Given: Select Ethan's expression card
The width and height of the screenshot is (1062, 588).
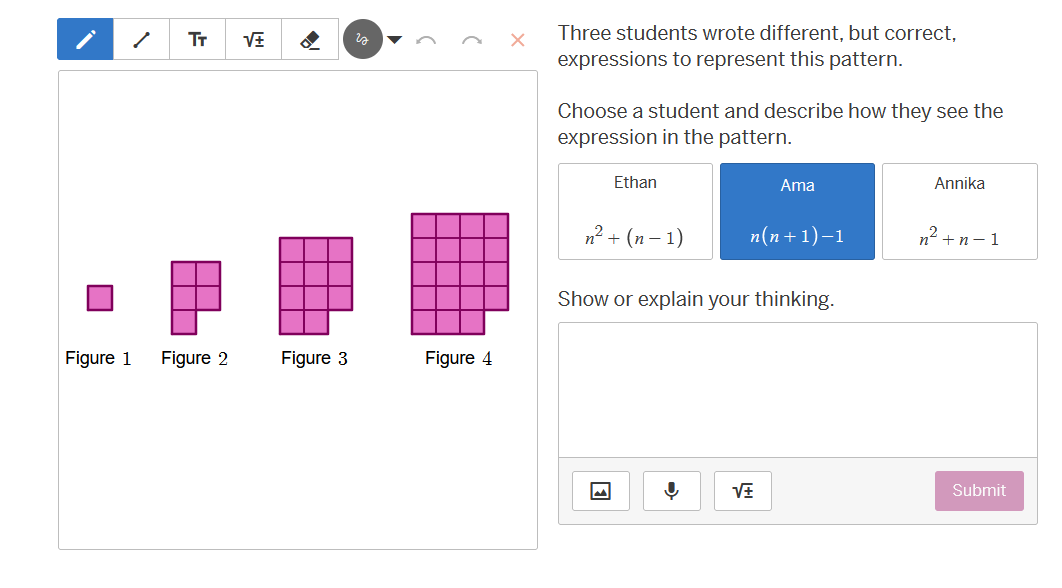Looking at the screenshot, I should pyautogui.click(x=635, y=211).
